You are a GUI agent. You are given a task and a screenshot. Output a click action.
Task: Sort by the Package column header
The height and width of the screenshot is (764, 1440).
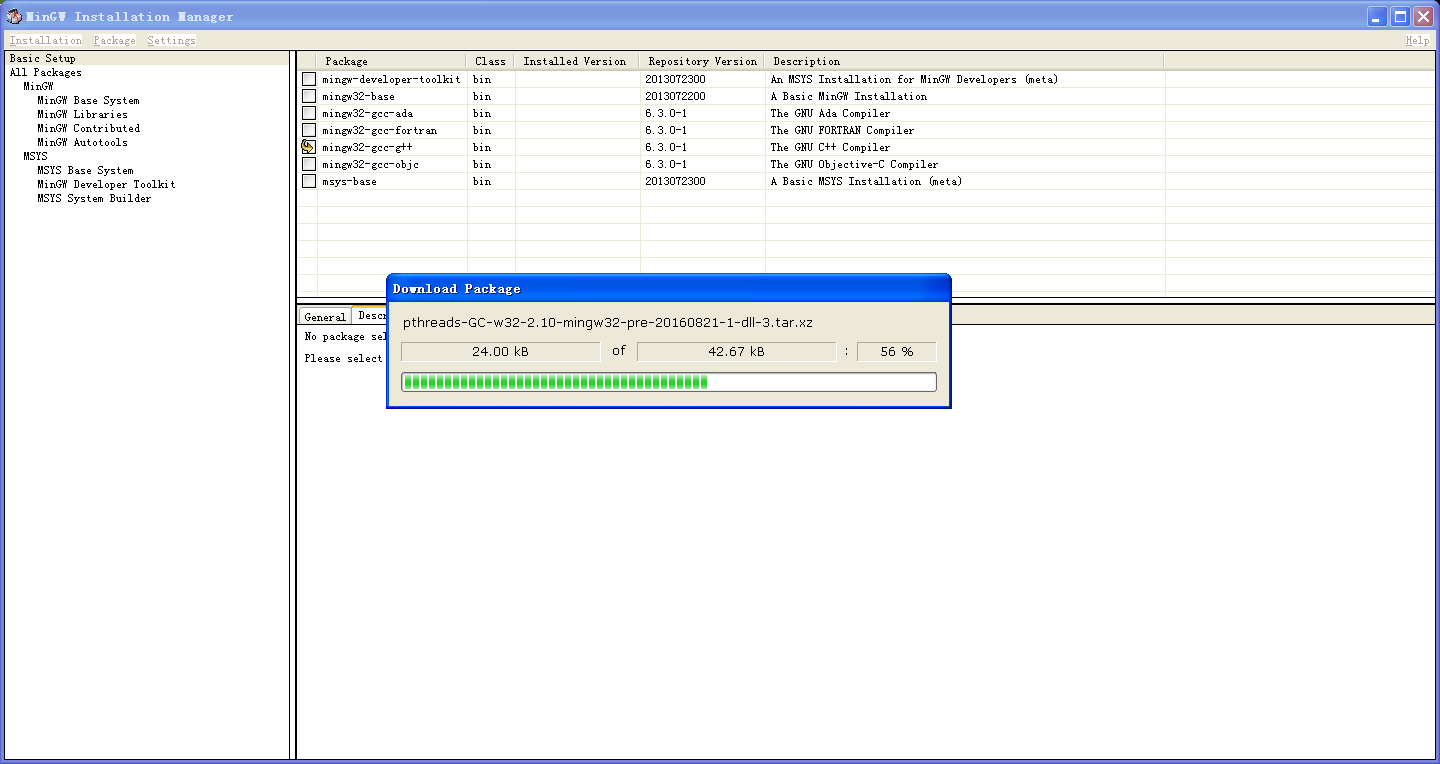pyautogui.click(x=391, y=61)
